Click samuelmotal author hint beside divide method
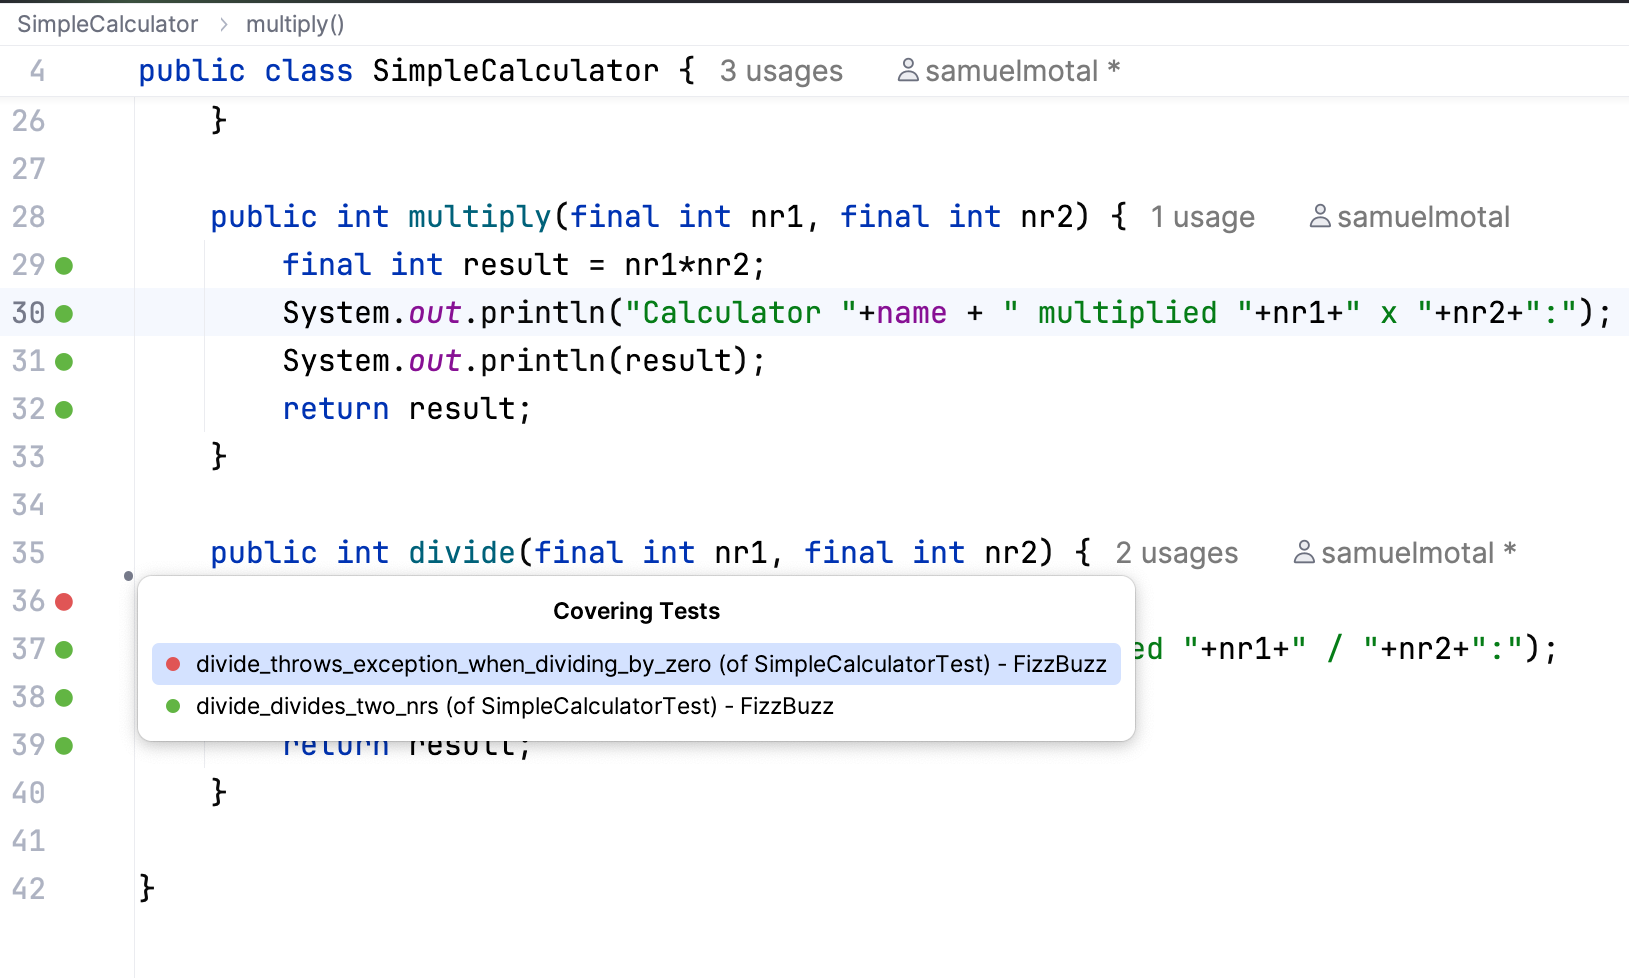This screenshot has width=1629, height=978. tap(1405, 553)
